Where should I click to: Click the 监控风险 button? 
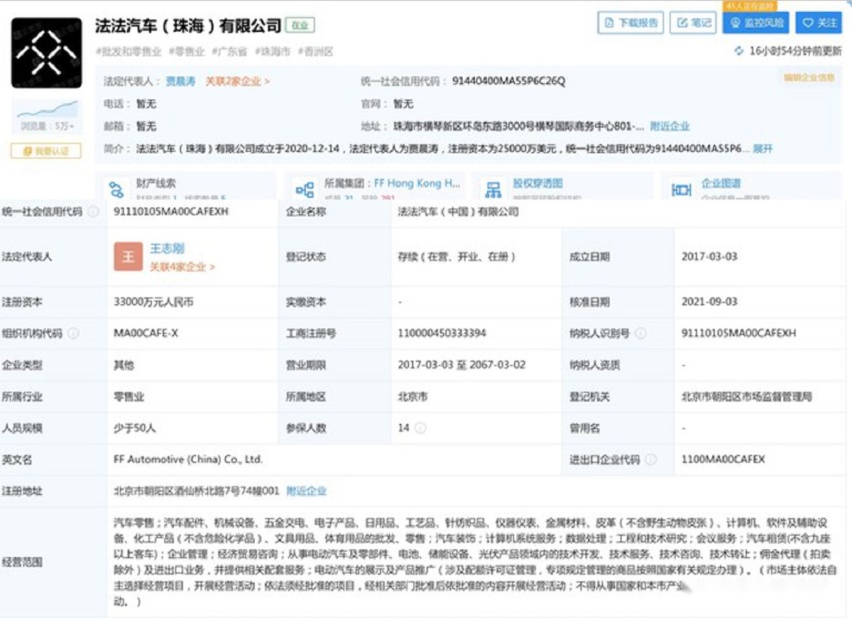pyautogui.click(x=756, y=23)
